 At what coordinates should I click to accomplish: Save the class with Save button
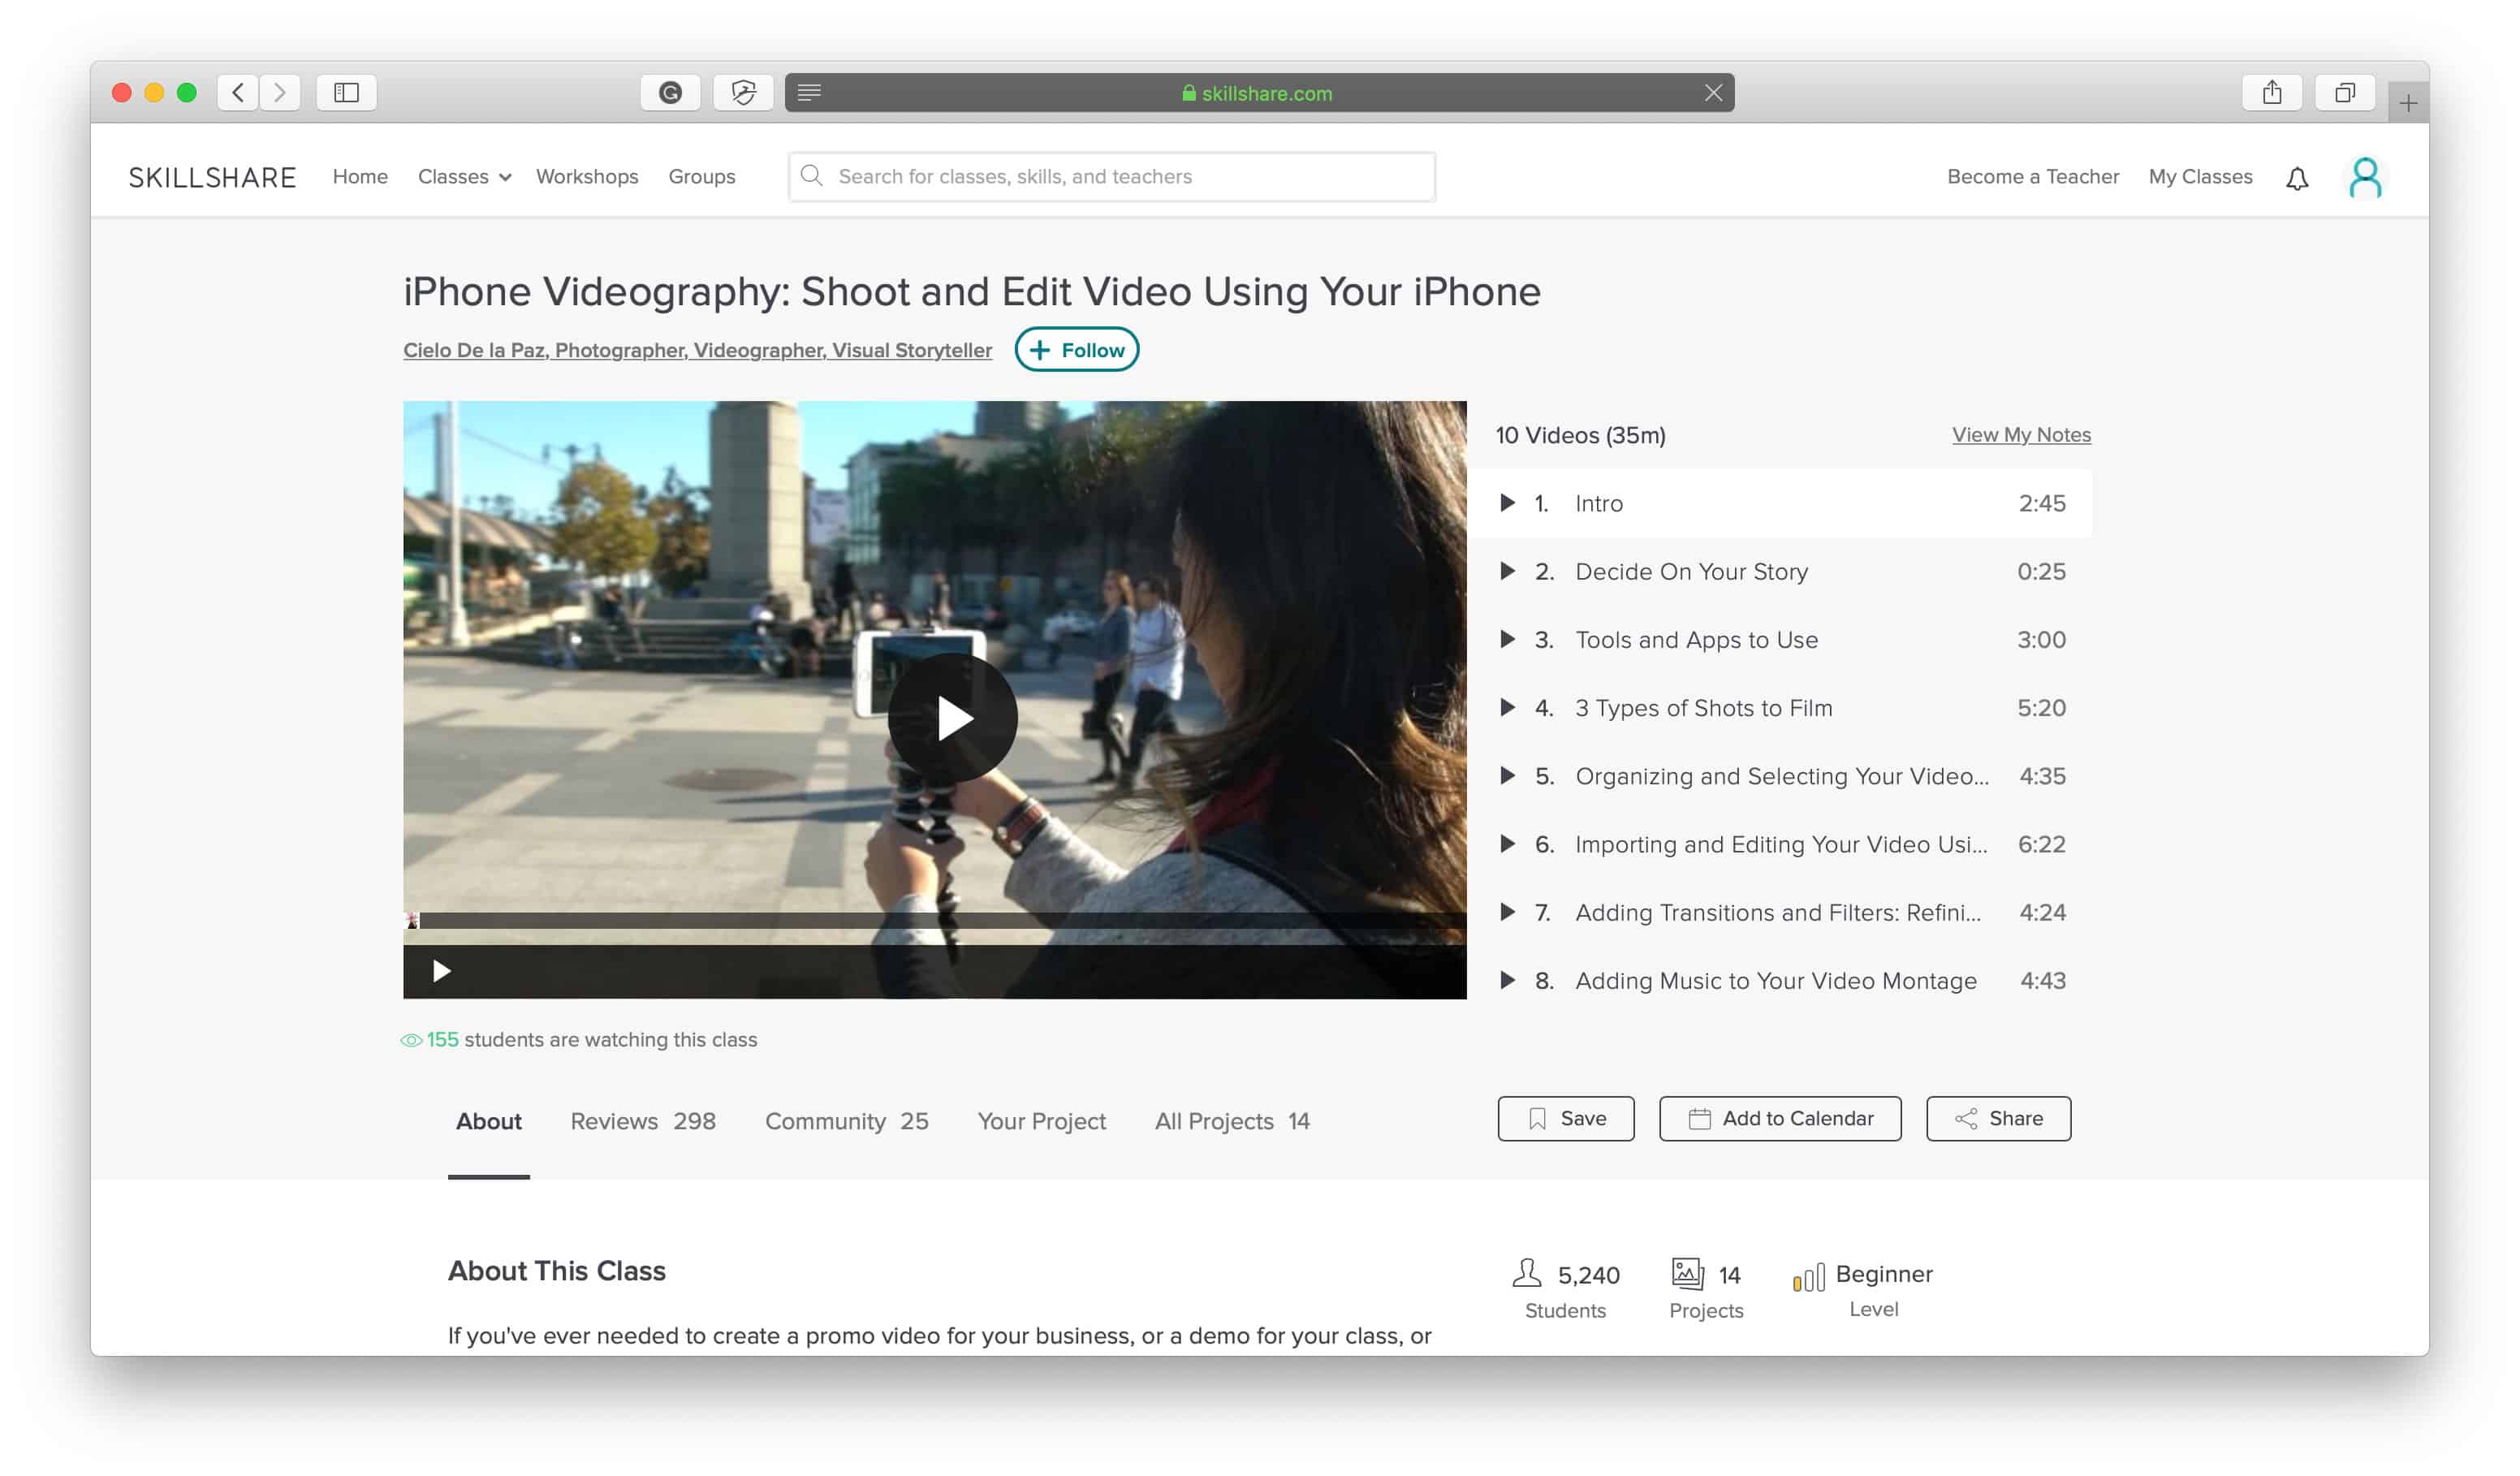1566,1118
